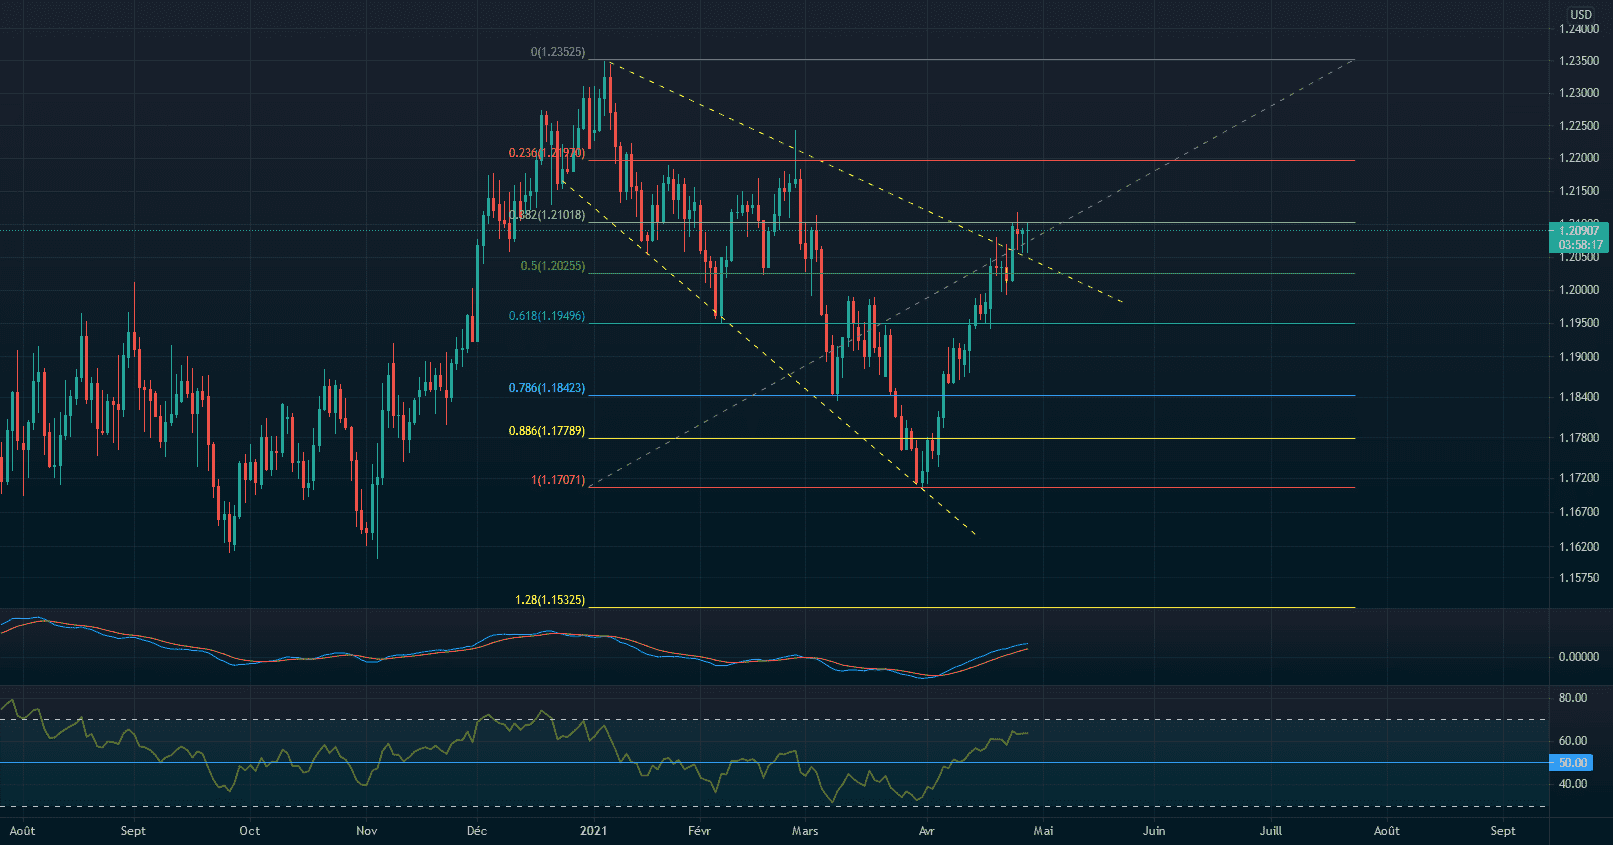Click the 0.00000 oscillator scale value
Viewport: 1613px width, 845px height.
1579,657
